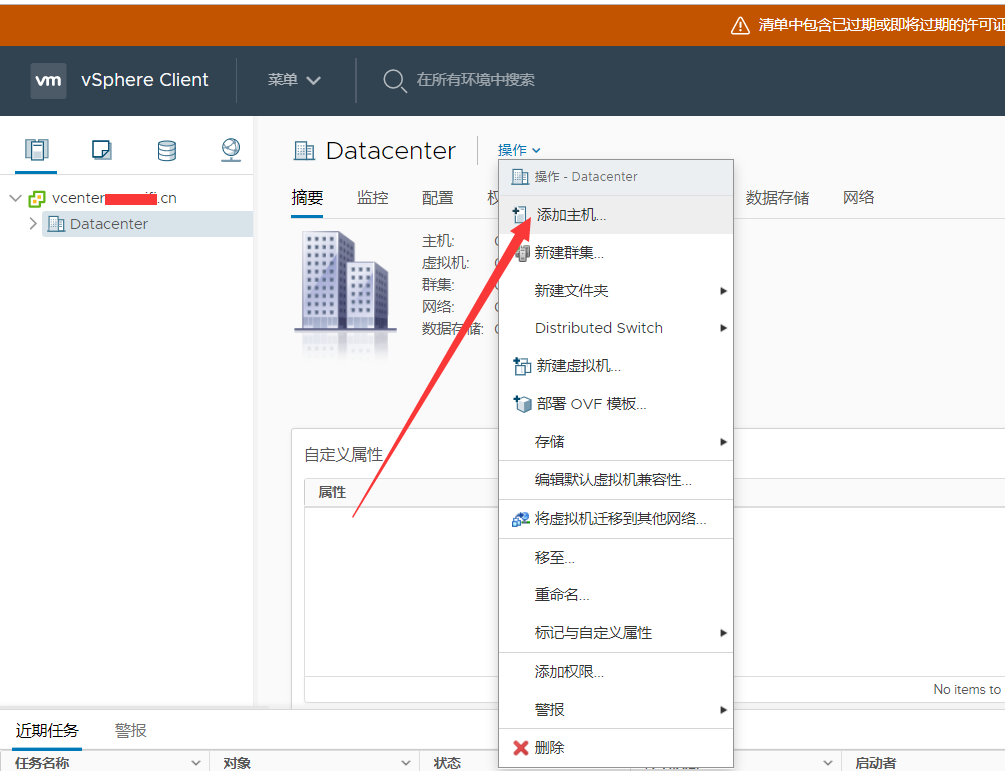Screen dimensions: 1005x771
Task: Open the Storage view icon
Action: pyautogui.click(x=167, y=150)
